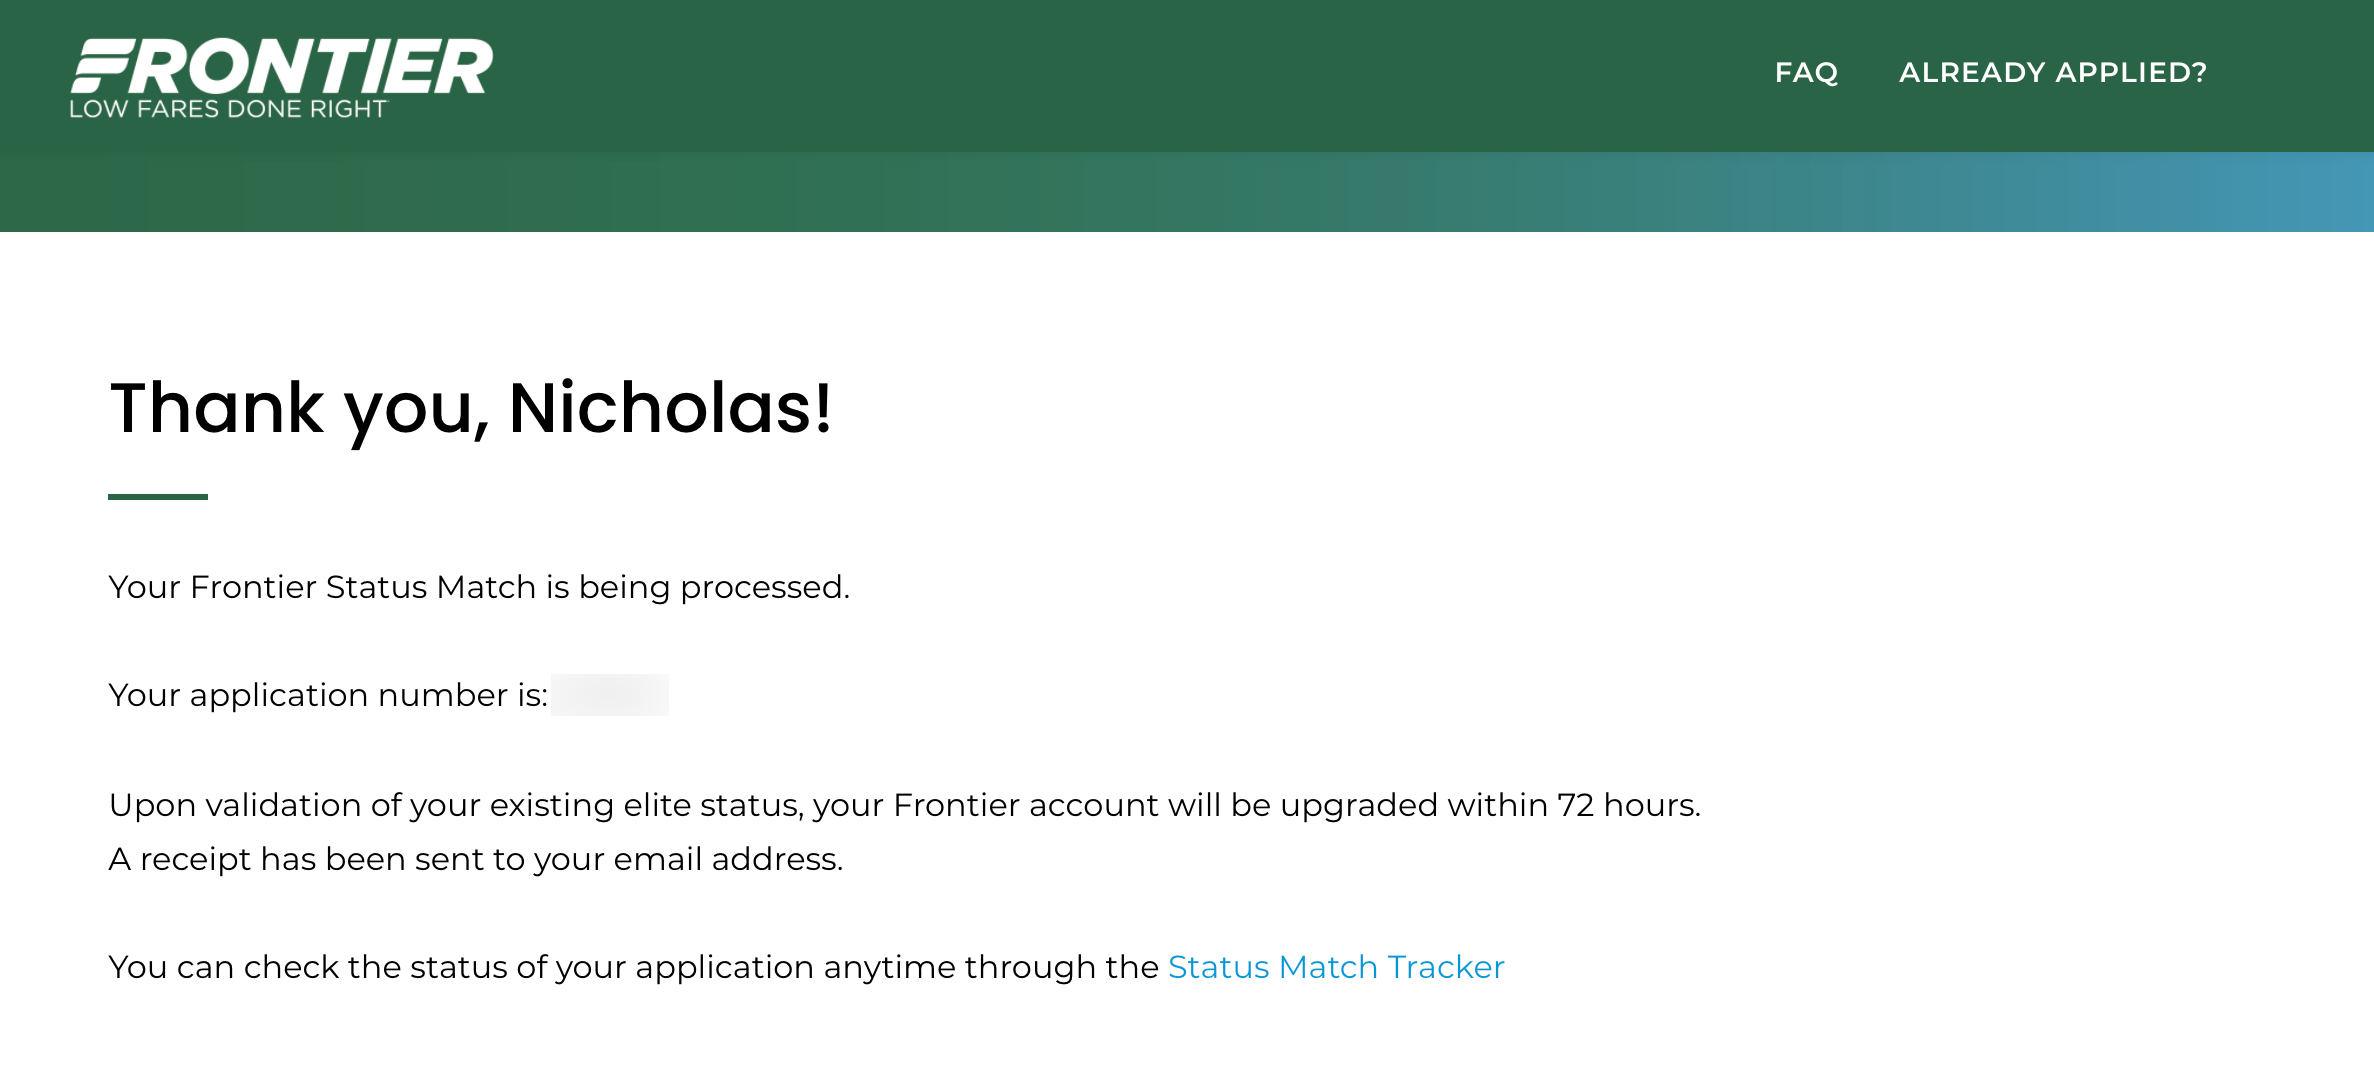Open the Status Match Tracker link
The width and height of the screenshot is (2374, 1076).
tap(1336, 967)
